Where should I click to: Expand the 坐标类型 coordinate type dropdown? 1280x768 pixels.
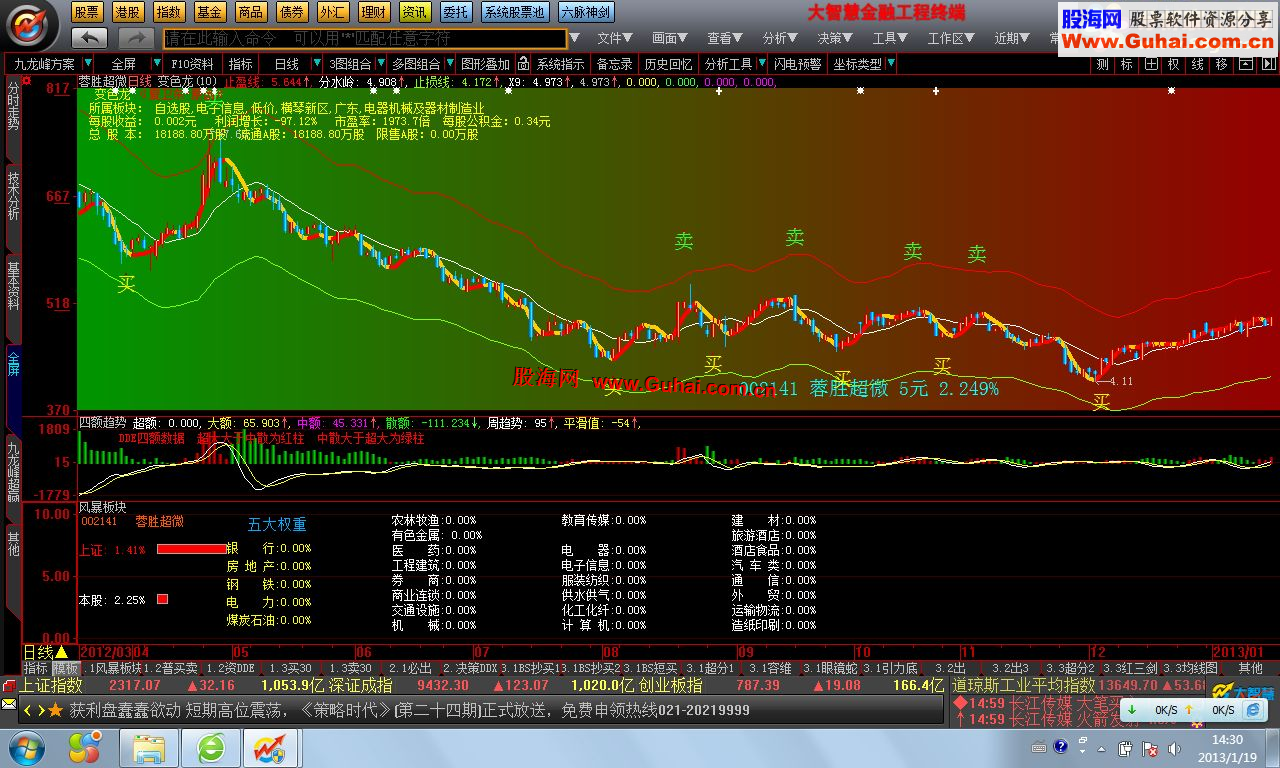click(x=863, y=64)
